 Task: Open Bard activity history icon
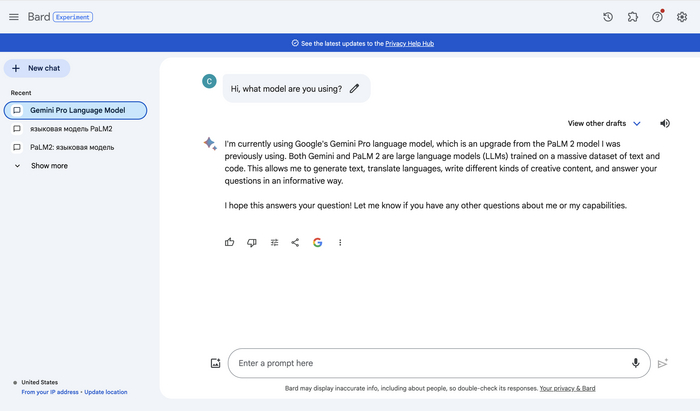[608, 17]
